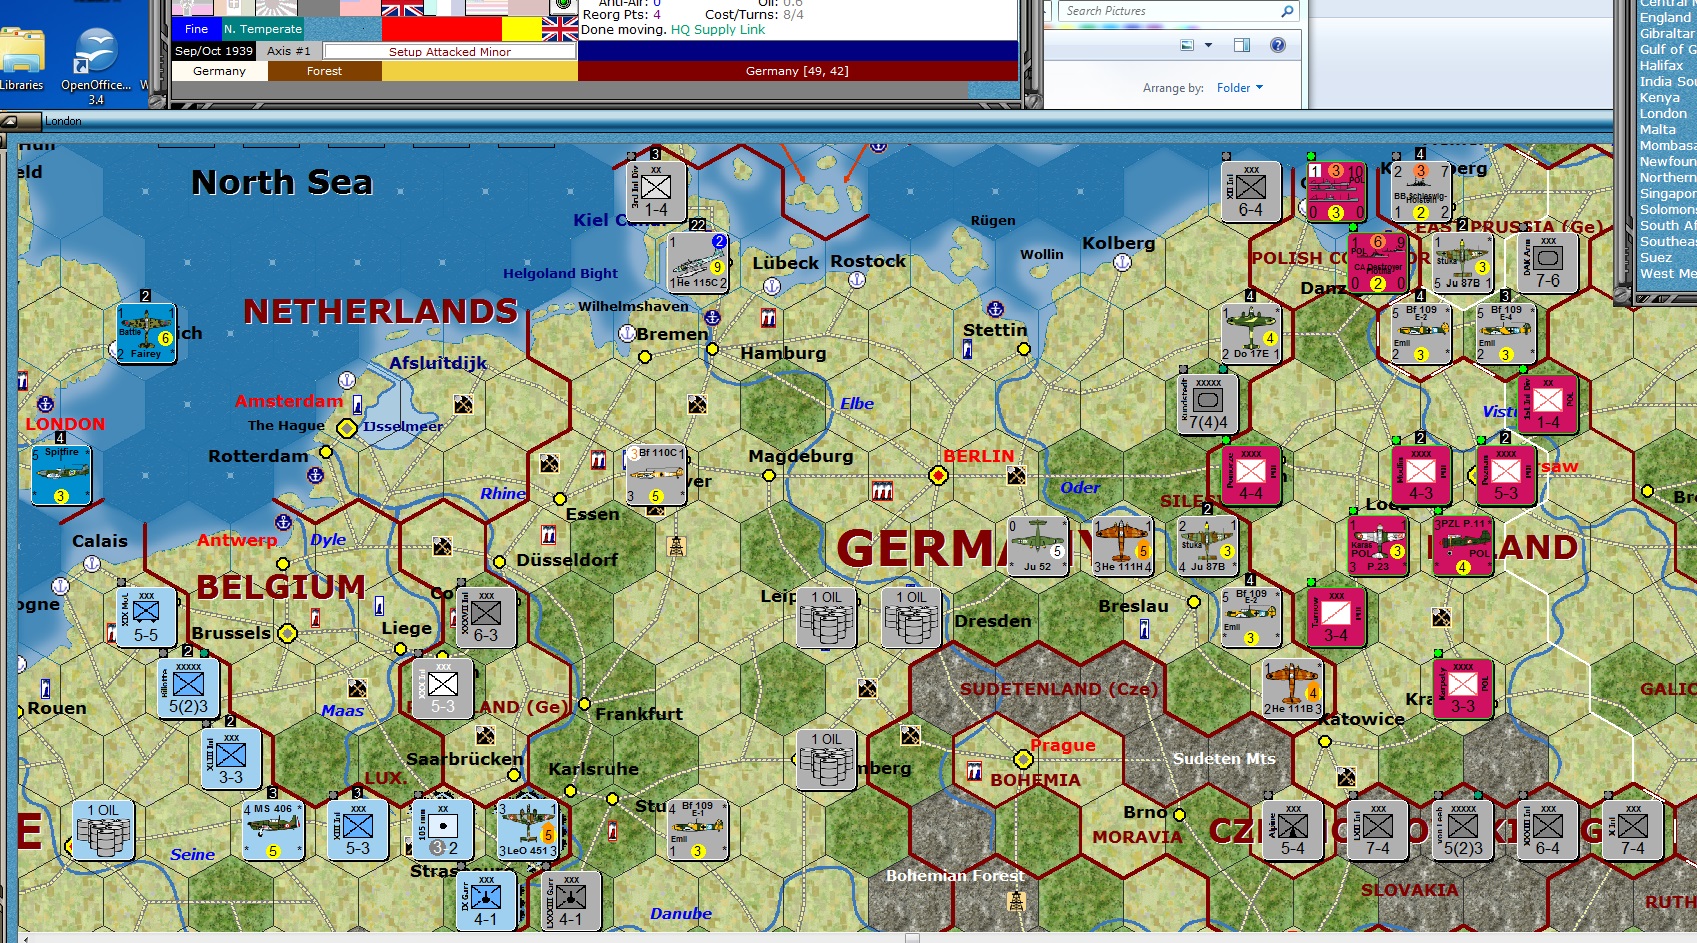Open the Arrange by Folder dropdown
Image resolution: width=1697 pixels, height=943 pixels.
[1240, 88]
